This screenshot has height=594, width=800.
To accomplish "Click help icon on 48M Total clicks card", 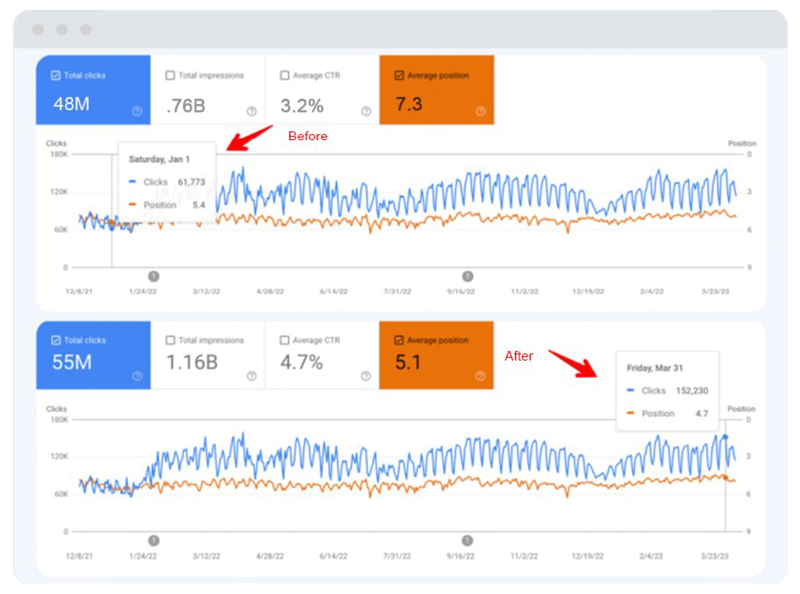I will [137, 111].
